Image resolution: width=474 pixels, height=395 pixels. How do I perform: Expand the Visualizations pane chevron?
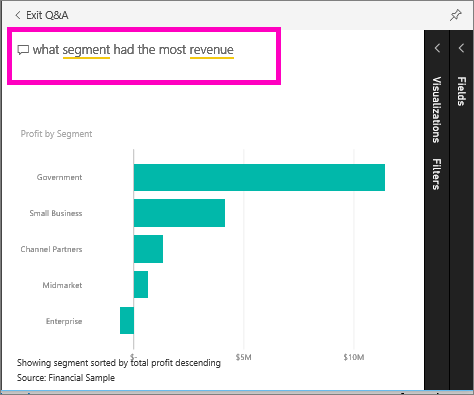click(437, 48)
